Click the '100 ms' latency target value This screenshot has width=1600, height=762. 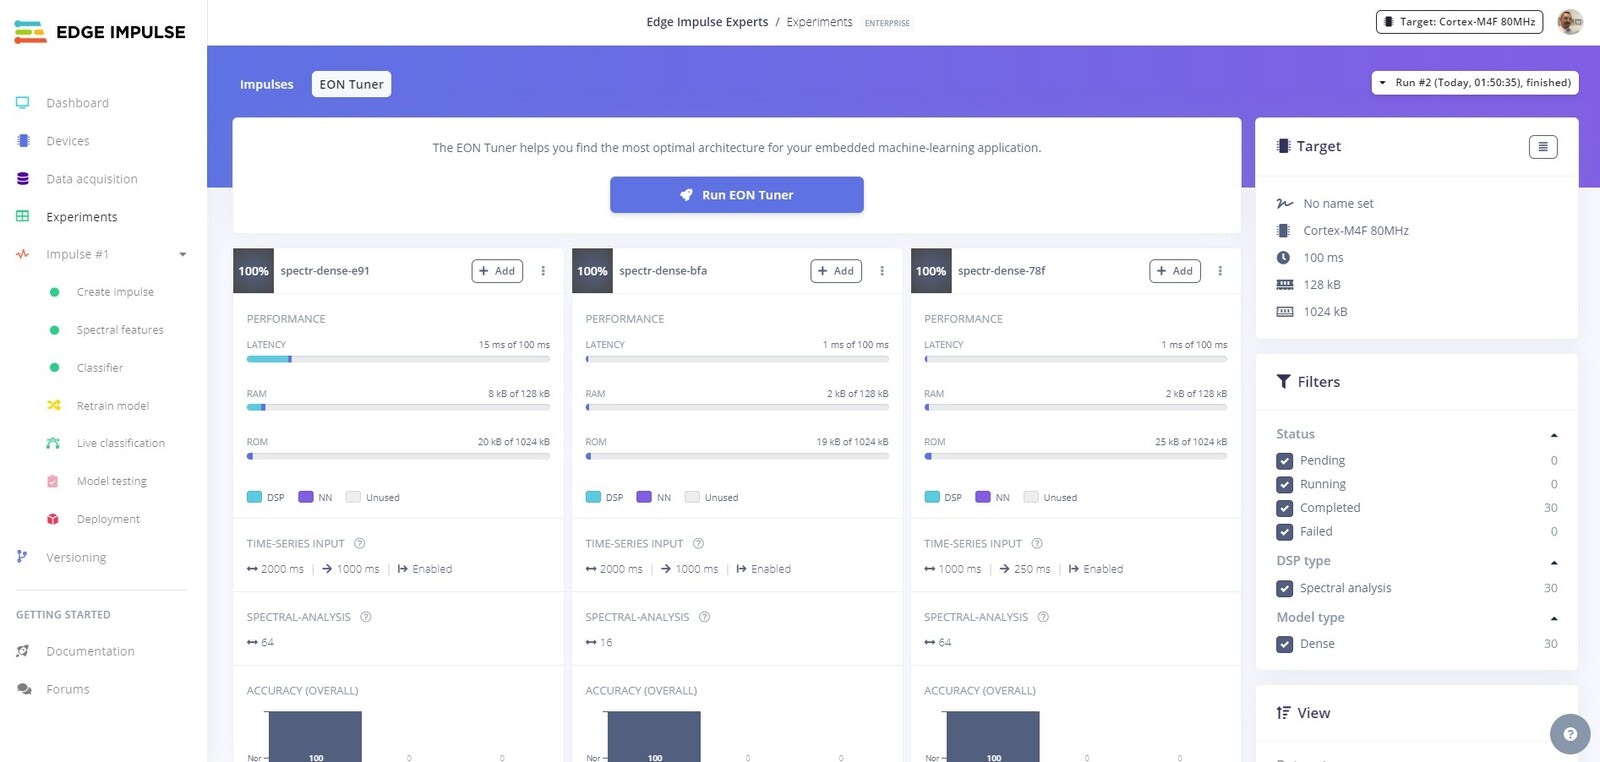pyautogui.click(x=1323, y=258)
